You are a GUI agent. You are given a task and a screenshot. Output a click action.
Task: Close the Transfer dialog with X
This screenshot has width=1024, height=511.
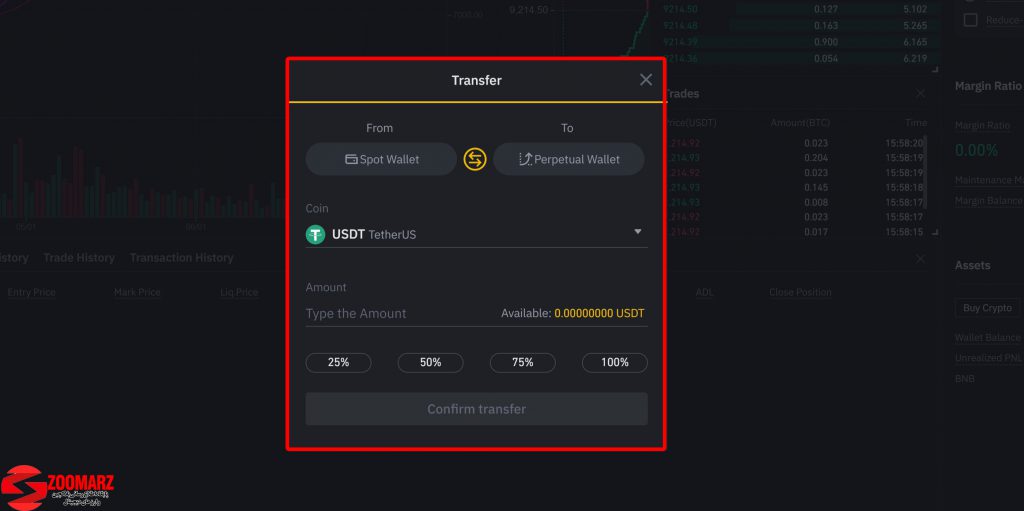pos(646,80)
